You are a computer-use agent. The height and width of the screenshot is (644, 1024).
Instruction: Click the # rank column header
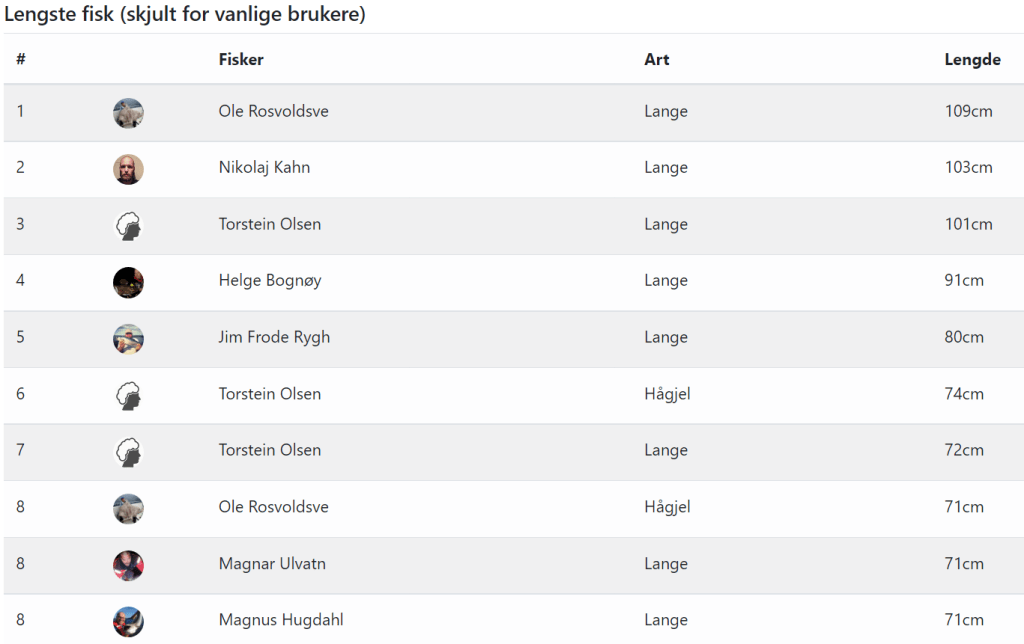point(21,59)
